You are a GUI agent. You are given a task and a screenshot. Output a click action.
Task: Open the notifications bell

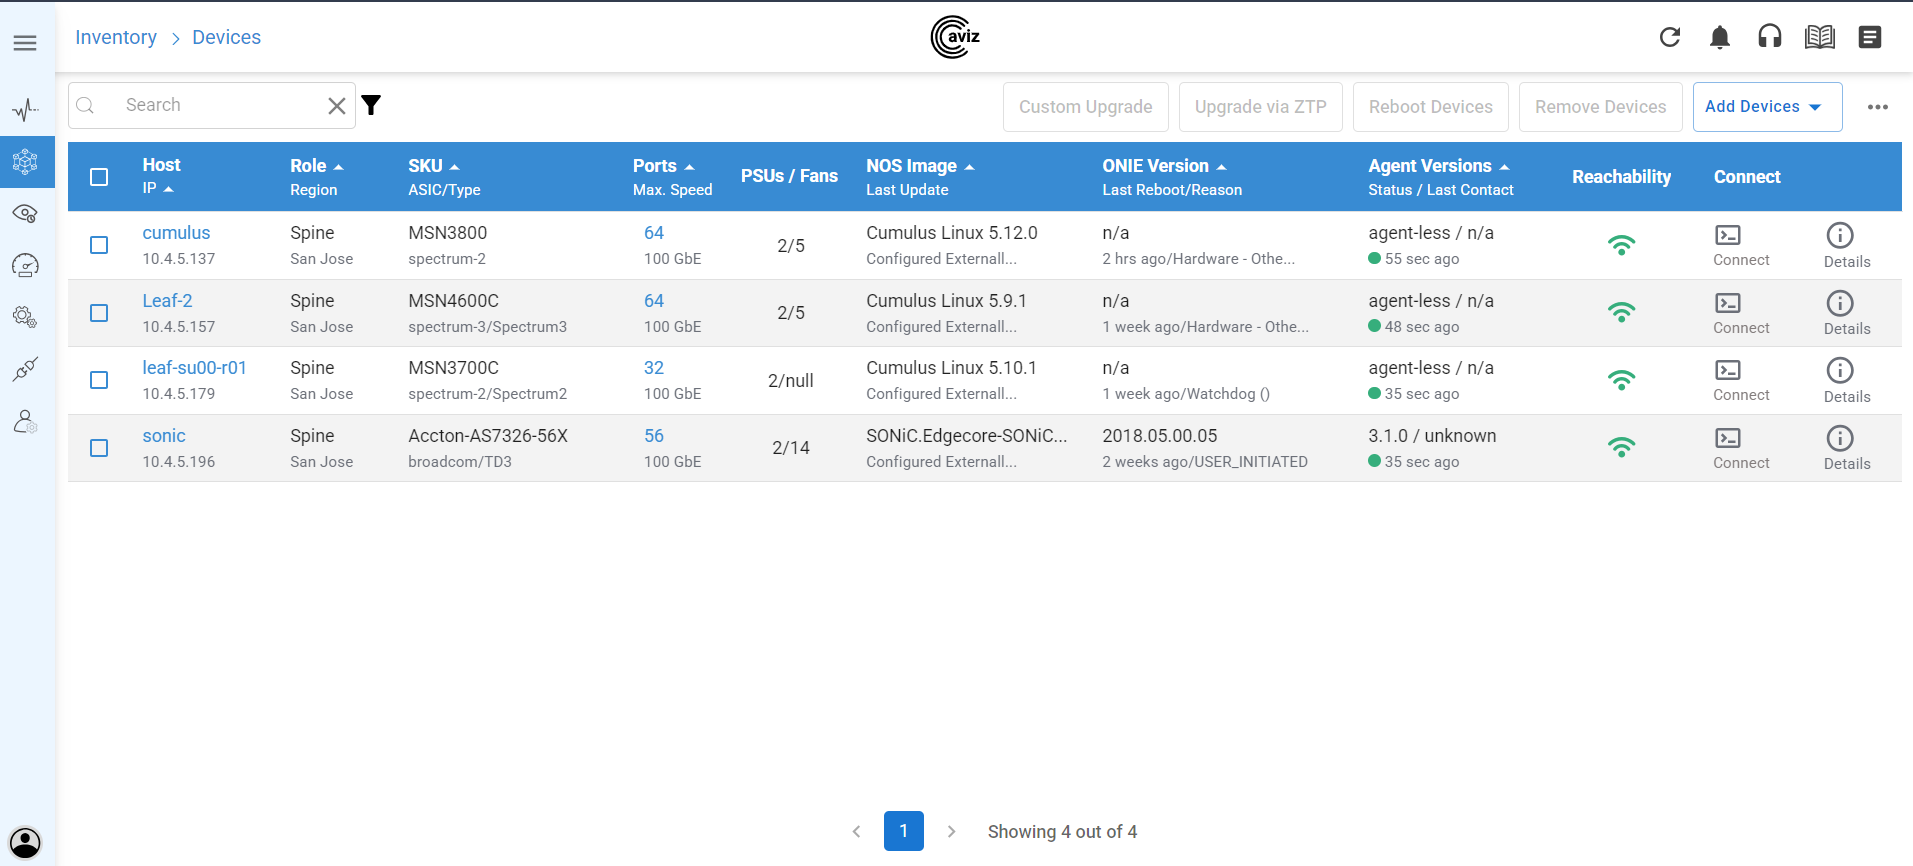(x=1720, y=37)
